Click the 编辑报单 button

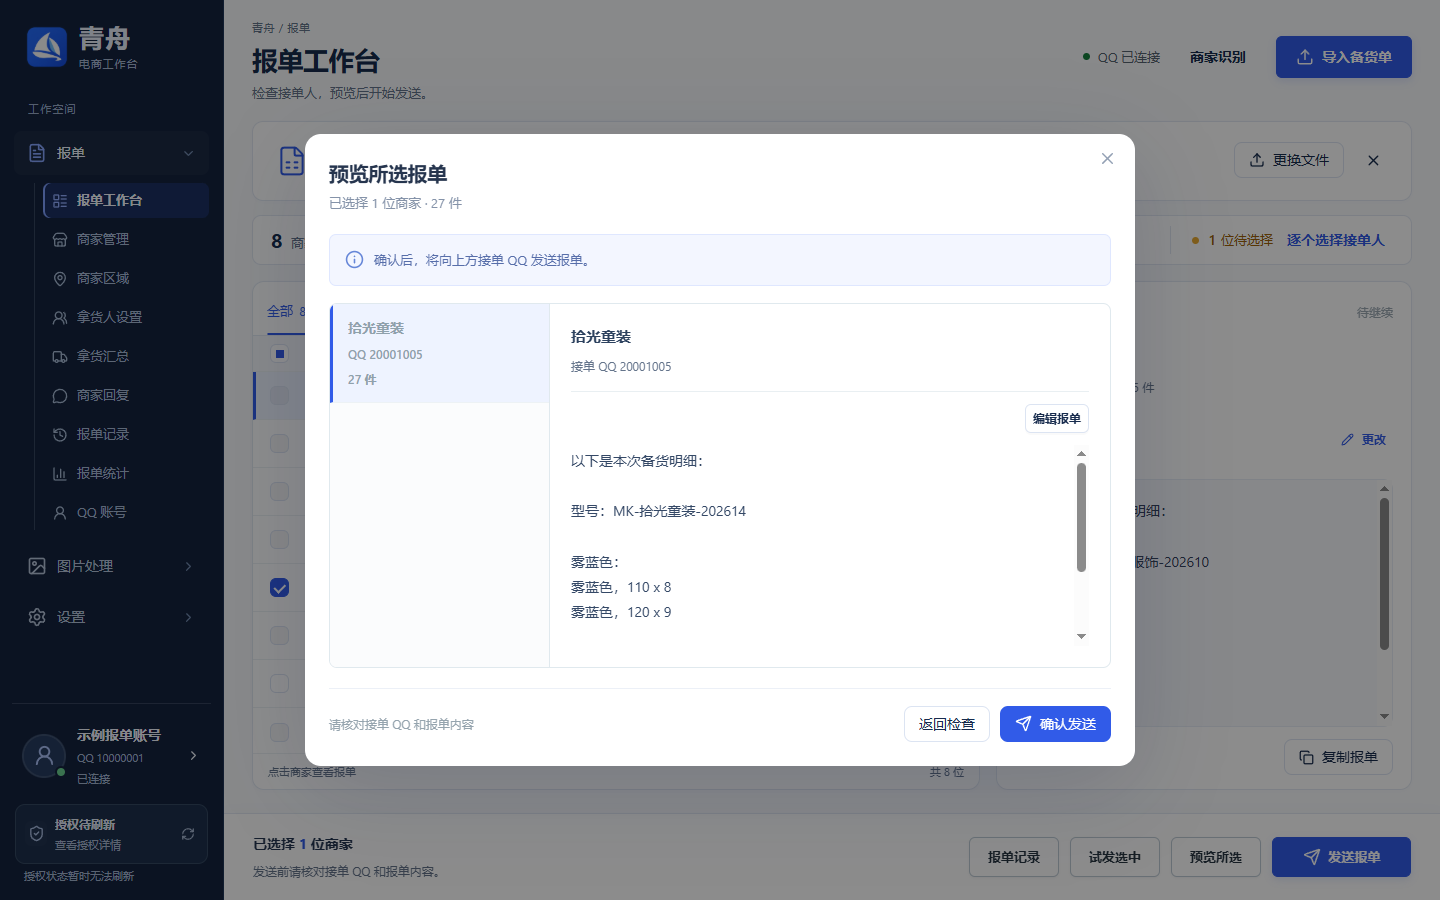coord(1056,419)
